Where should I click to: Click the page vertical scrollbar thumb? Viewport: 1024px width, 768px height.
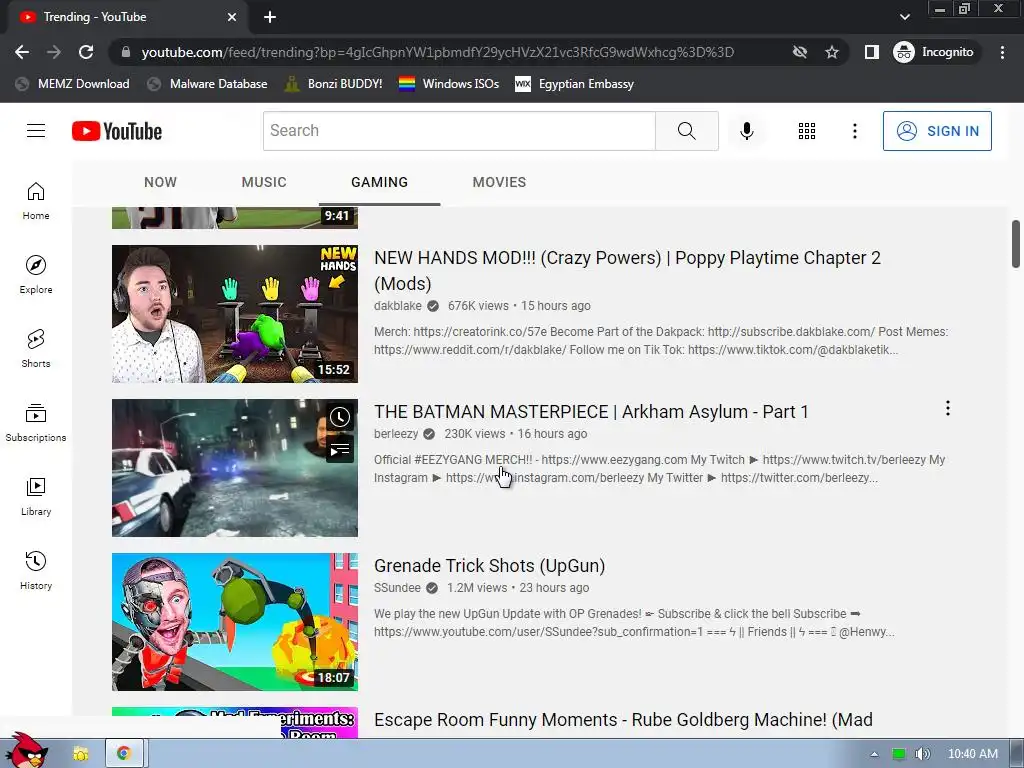click(x=1016, y=244)
